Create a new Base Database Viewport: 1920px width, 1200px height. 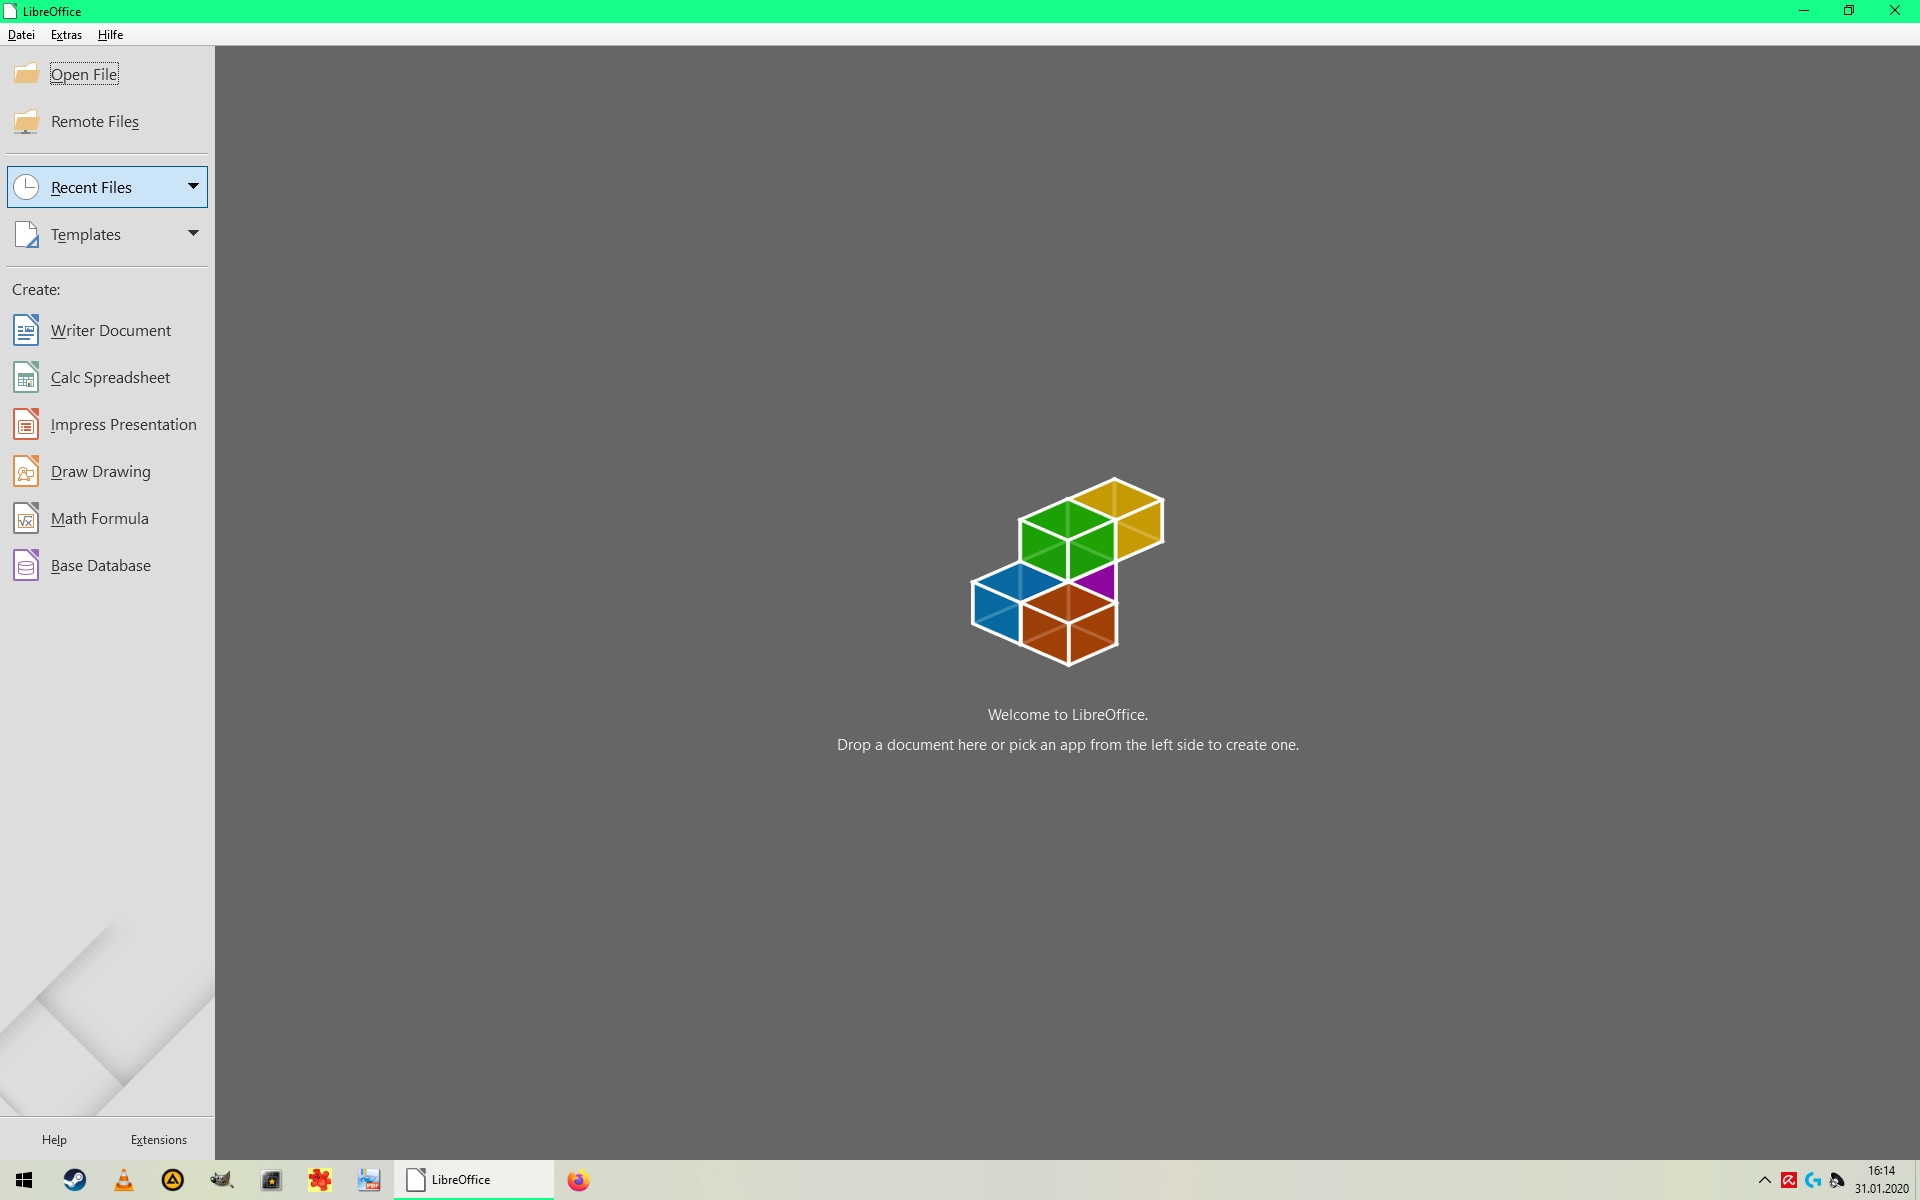click(107, 565)
